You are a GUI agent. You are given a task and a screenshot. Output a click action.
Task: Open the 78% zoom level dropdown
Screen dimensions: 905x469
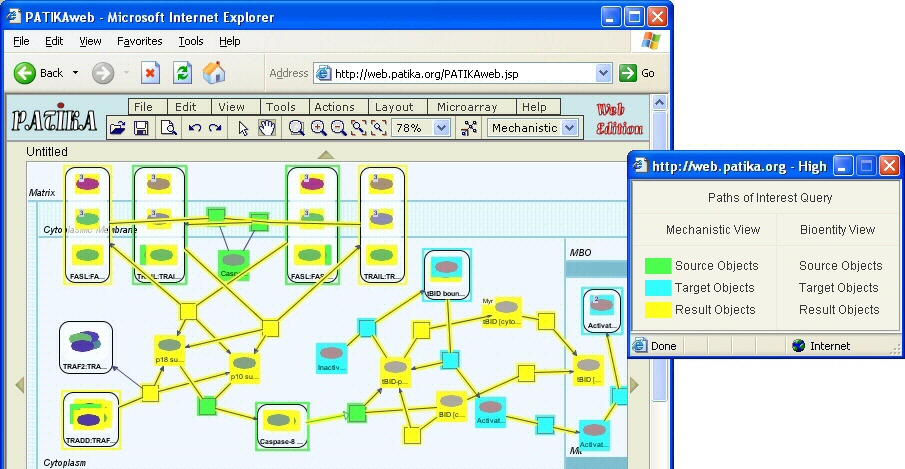point(442,128)
